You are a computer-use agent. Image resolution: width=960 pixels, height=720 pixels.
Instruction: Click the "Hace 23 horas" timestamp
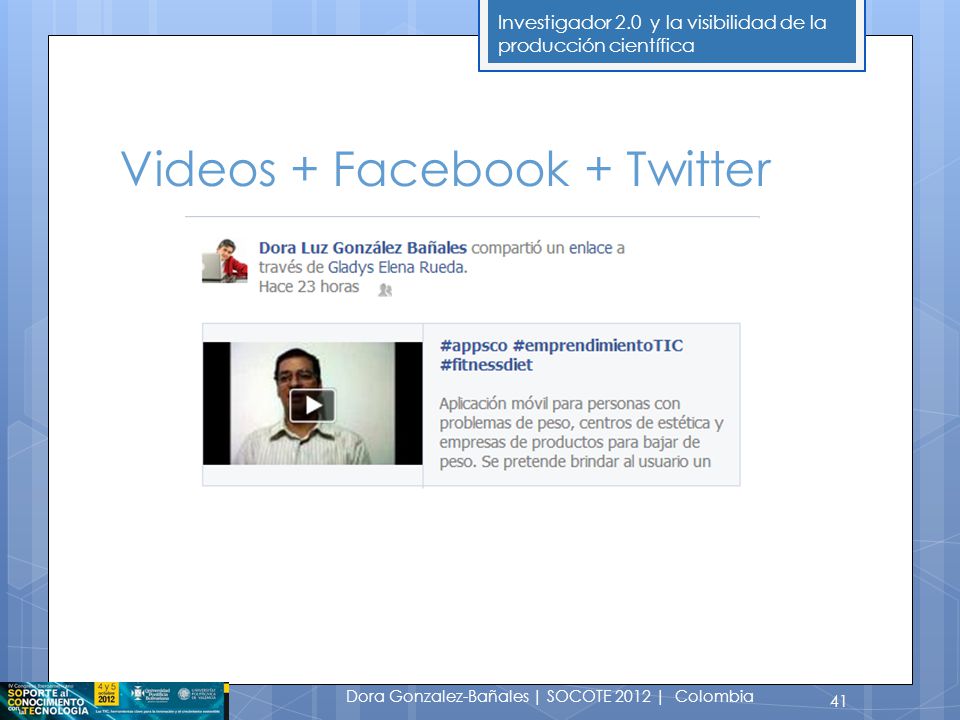tap(309, 287)
